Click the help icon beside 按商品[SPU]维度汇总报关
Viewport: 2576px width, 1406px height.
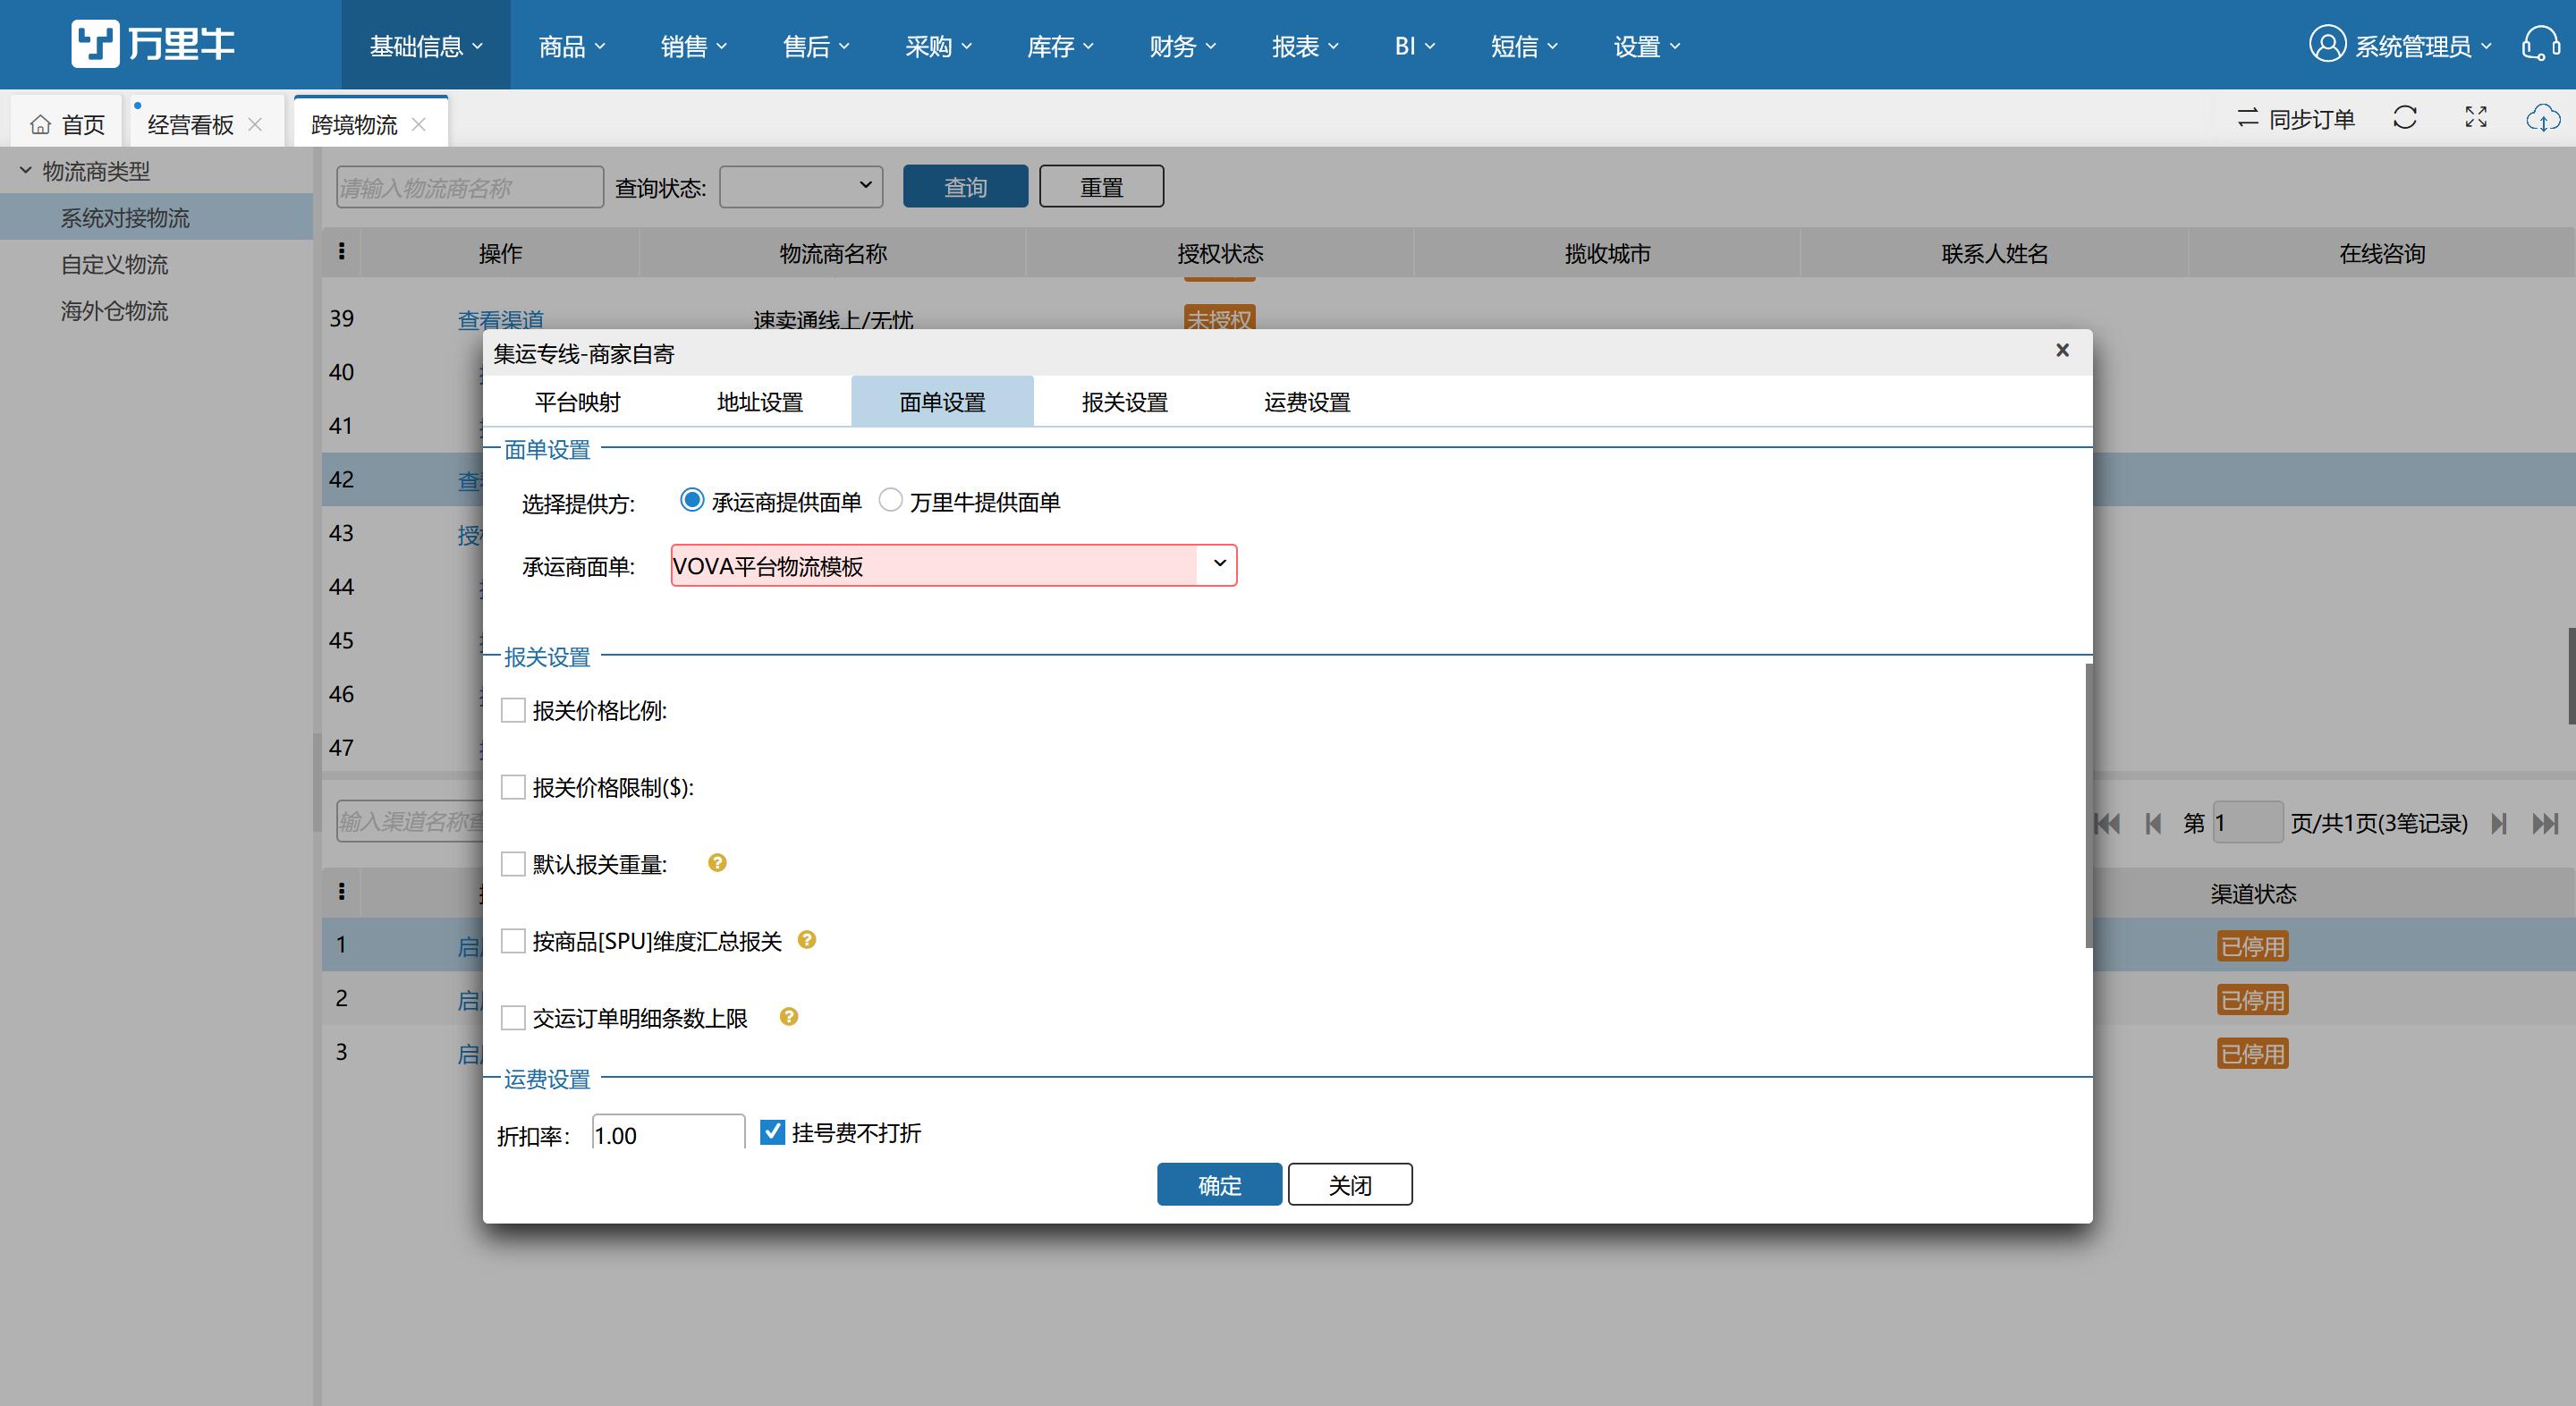pos(807,940)
